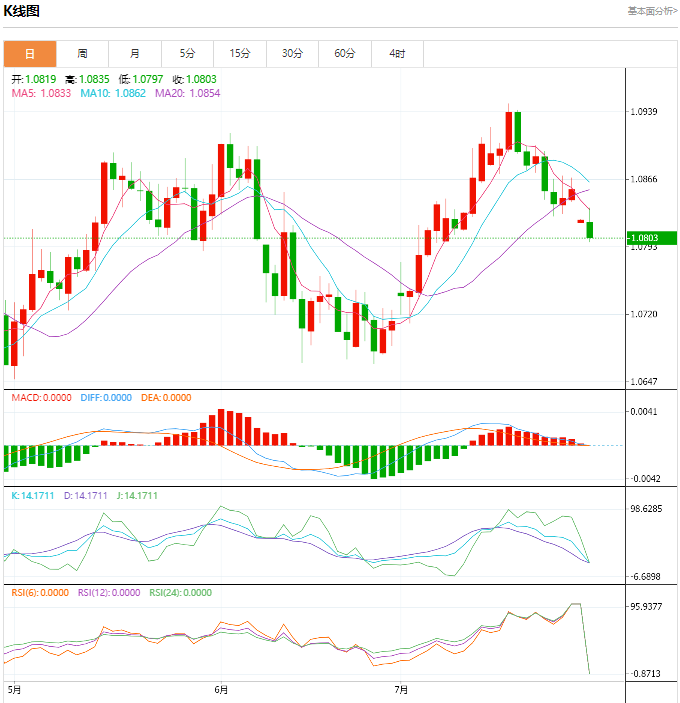Click the green 1.0803 current price tag
The height and width of the screenshot is (703, 680).
(x=650, y=238)
